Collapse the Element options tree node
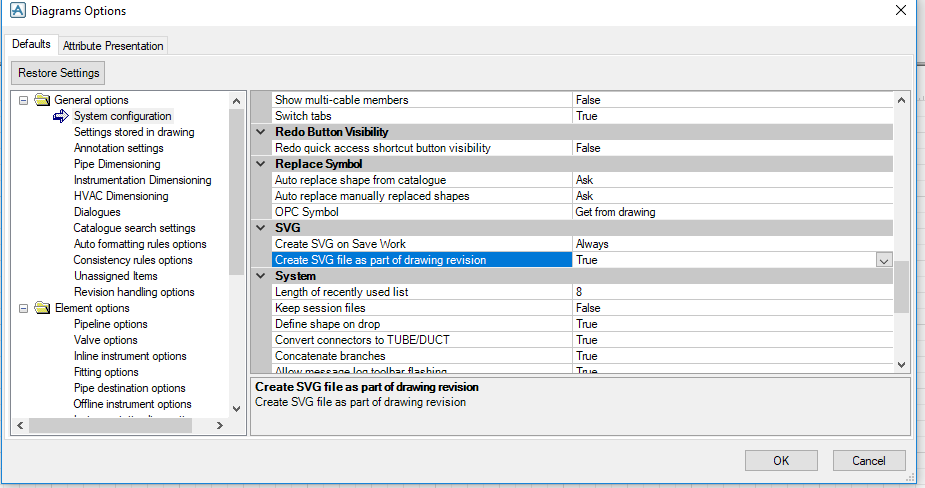The width and height of the screenshot is (925, 488). (23, 309)
